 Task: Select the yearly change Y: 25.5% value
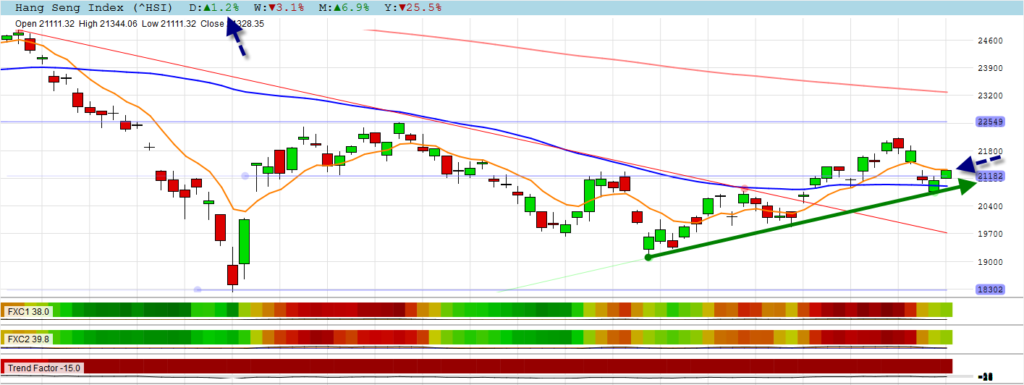(414, 8)
